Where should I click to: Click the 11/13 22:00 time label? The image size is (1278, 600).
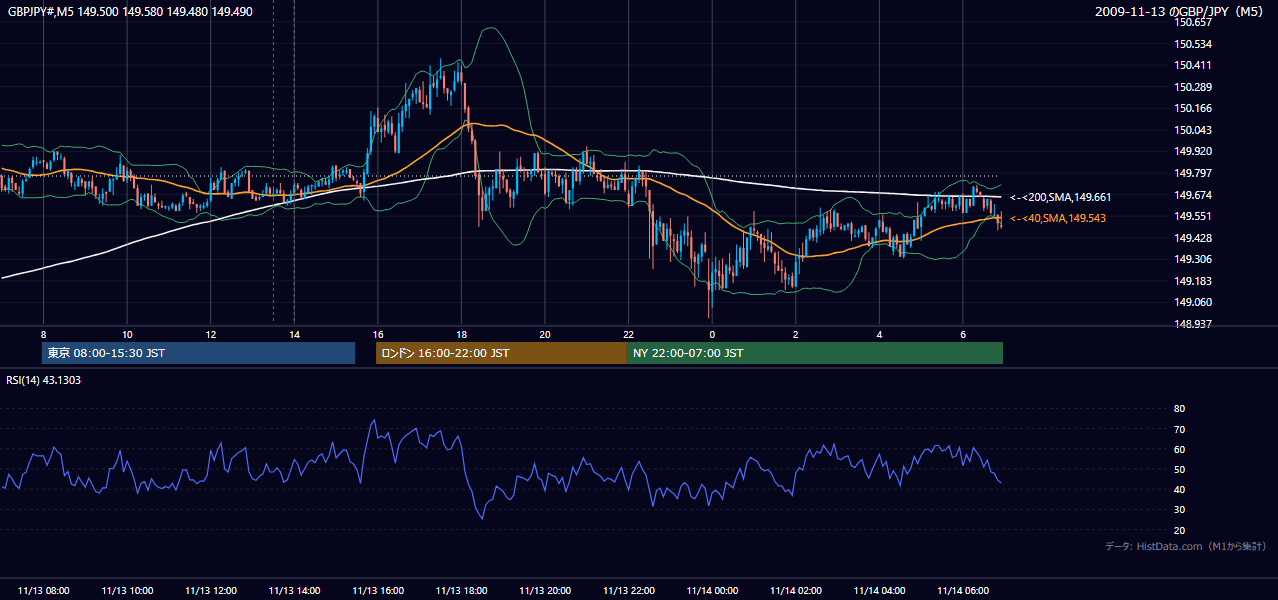(x=628, y=591)
